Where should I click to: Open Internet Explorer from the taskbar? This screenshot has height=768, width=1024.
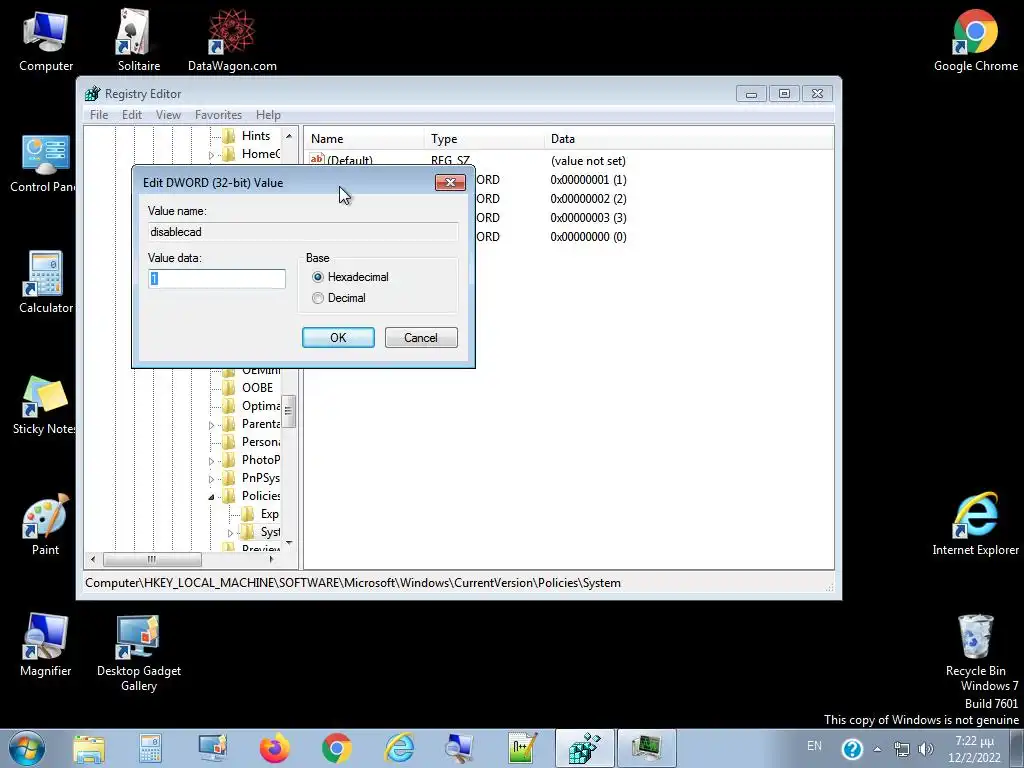399,748
